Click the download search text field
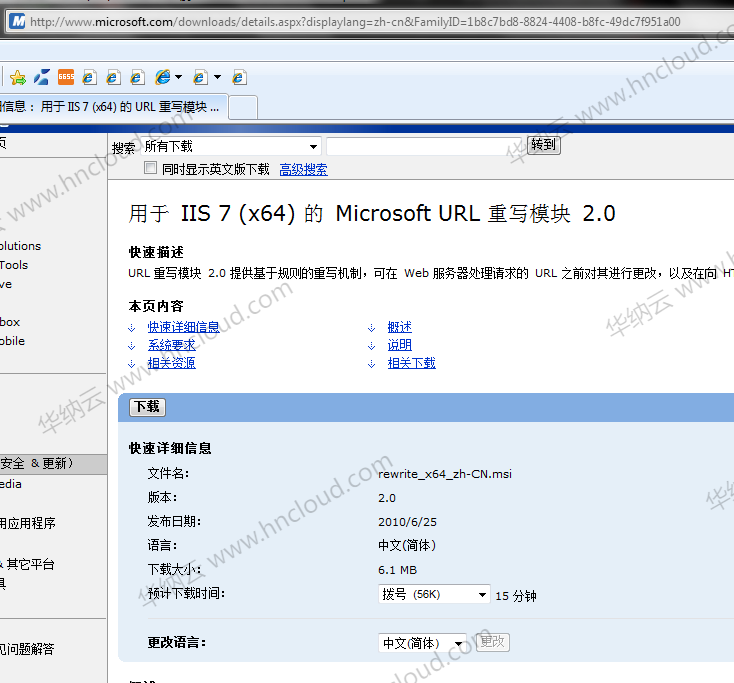 point(425,146)
